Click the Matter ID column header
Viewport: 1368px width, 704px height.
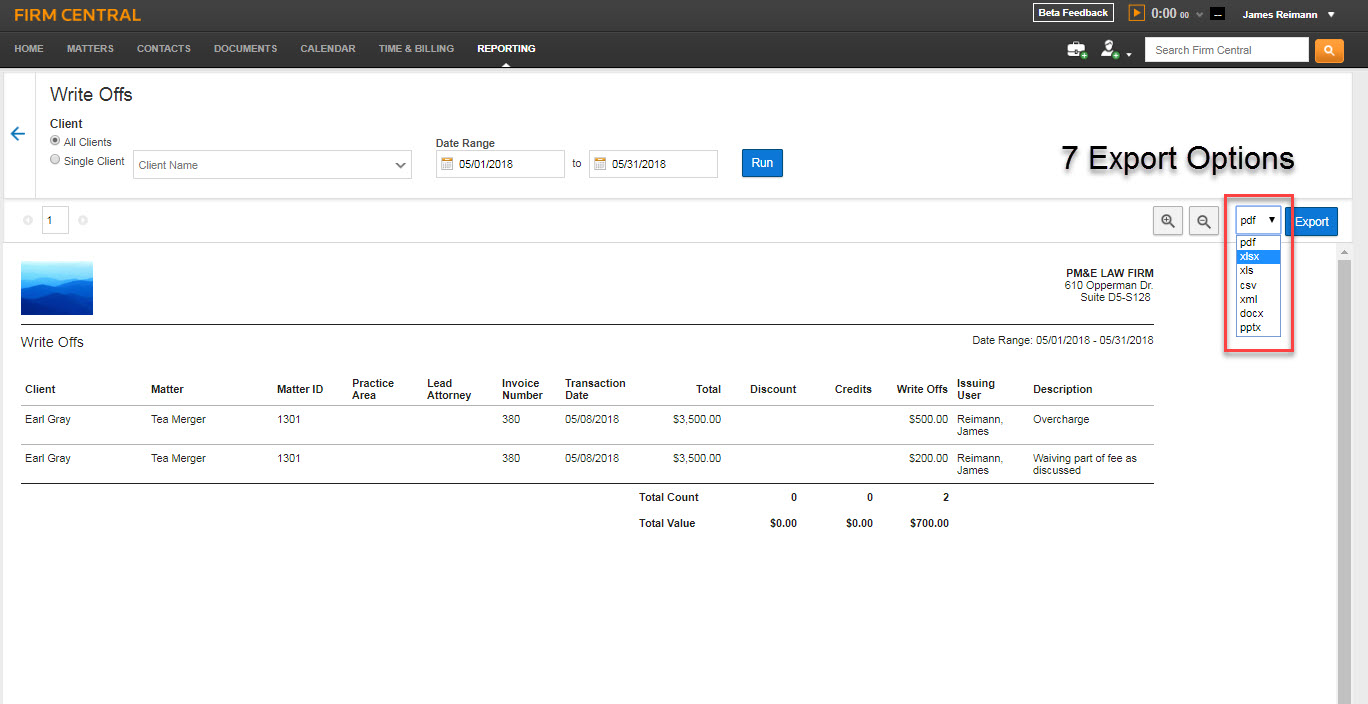(x=300, y=389)
